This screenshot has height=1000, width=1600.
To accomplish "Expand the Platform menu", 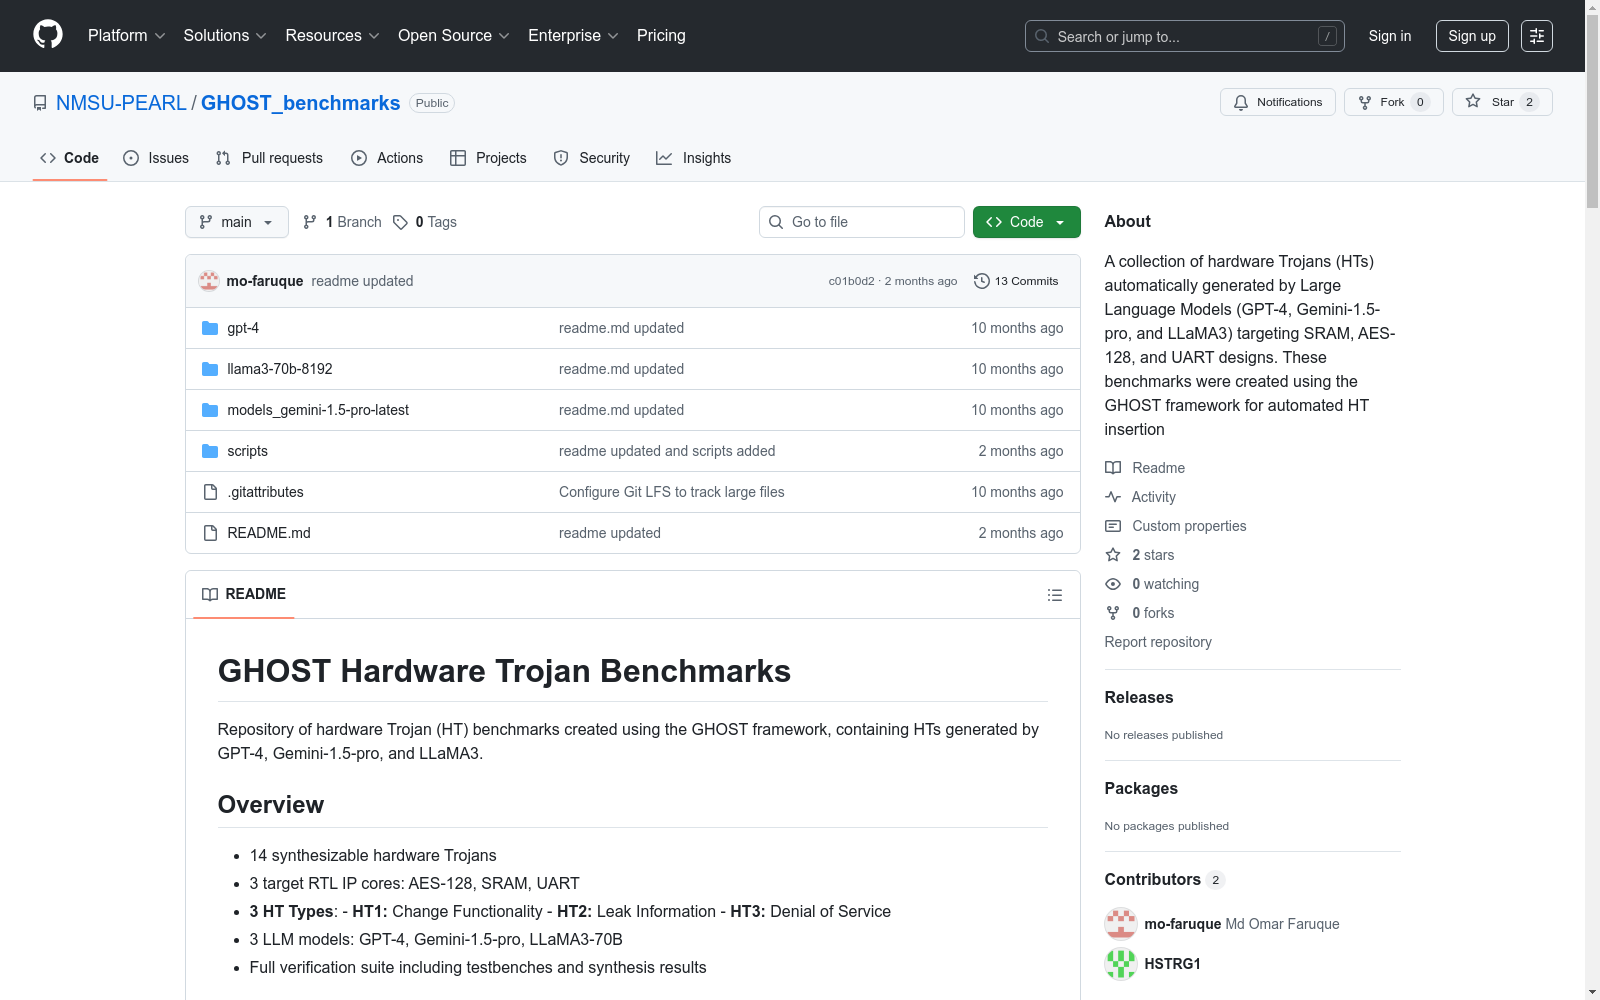I will (x=127, y=36).
